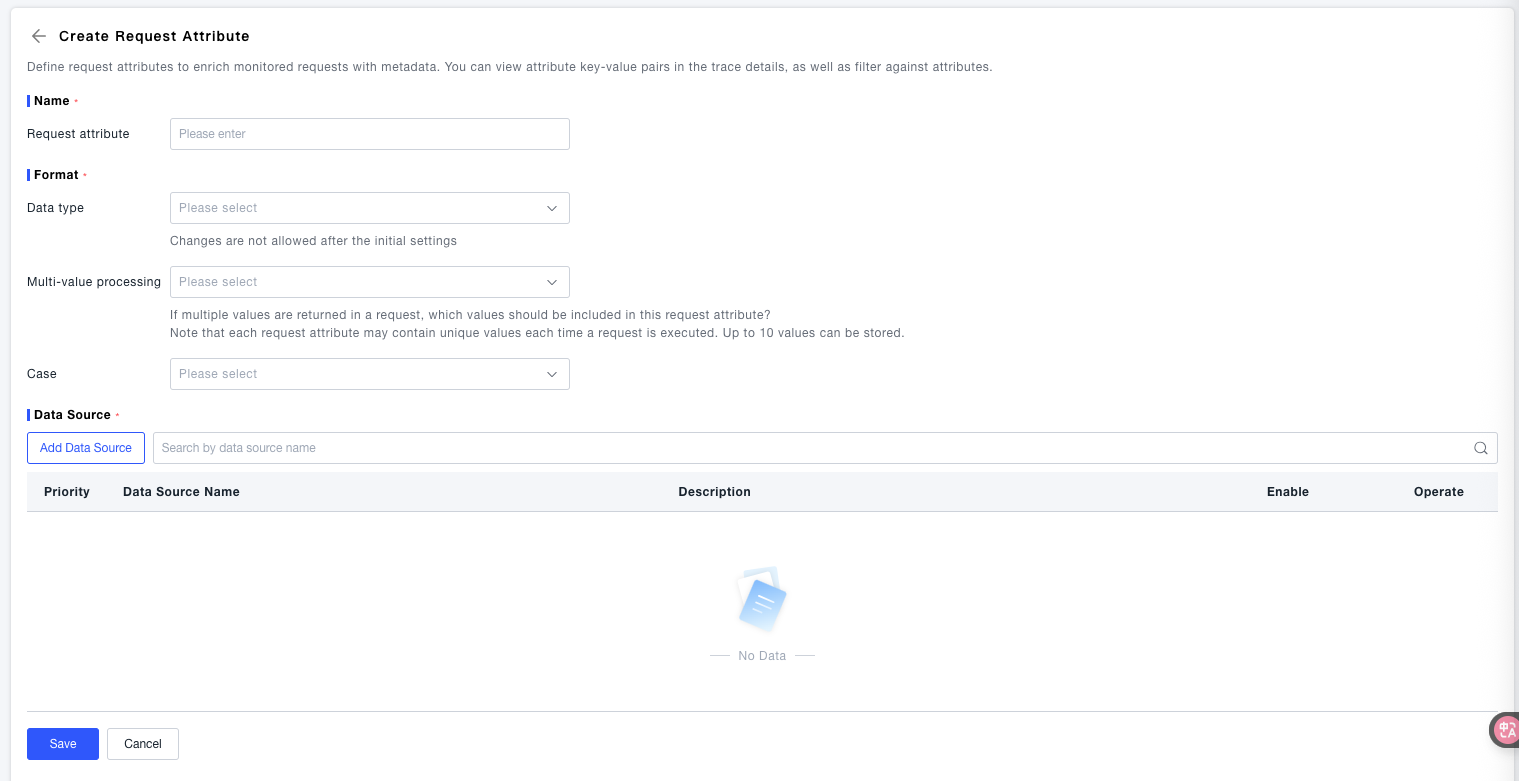Click the search magnifier icon
This screenshot has width=1519, height=781.
[x=1481, y=448]
